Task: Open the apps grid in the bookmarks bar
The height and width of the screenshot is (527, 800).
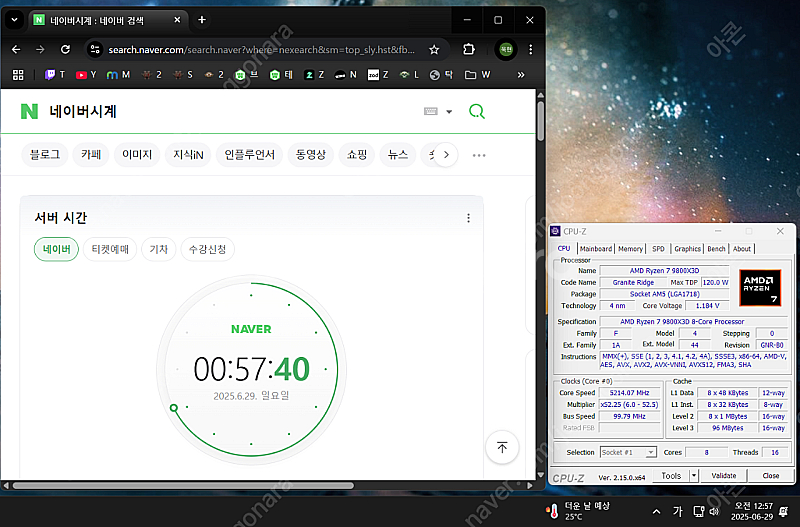Action: point(18,75)
